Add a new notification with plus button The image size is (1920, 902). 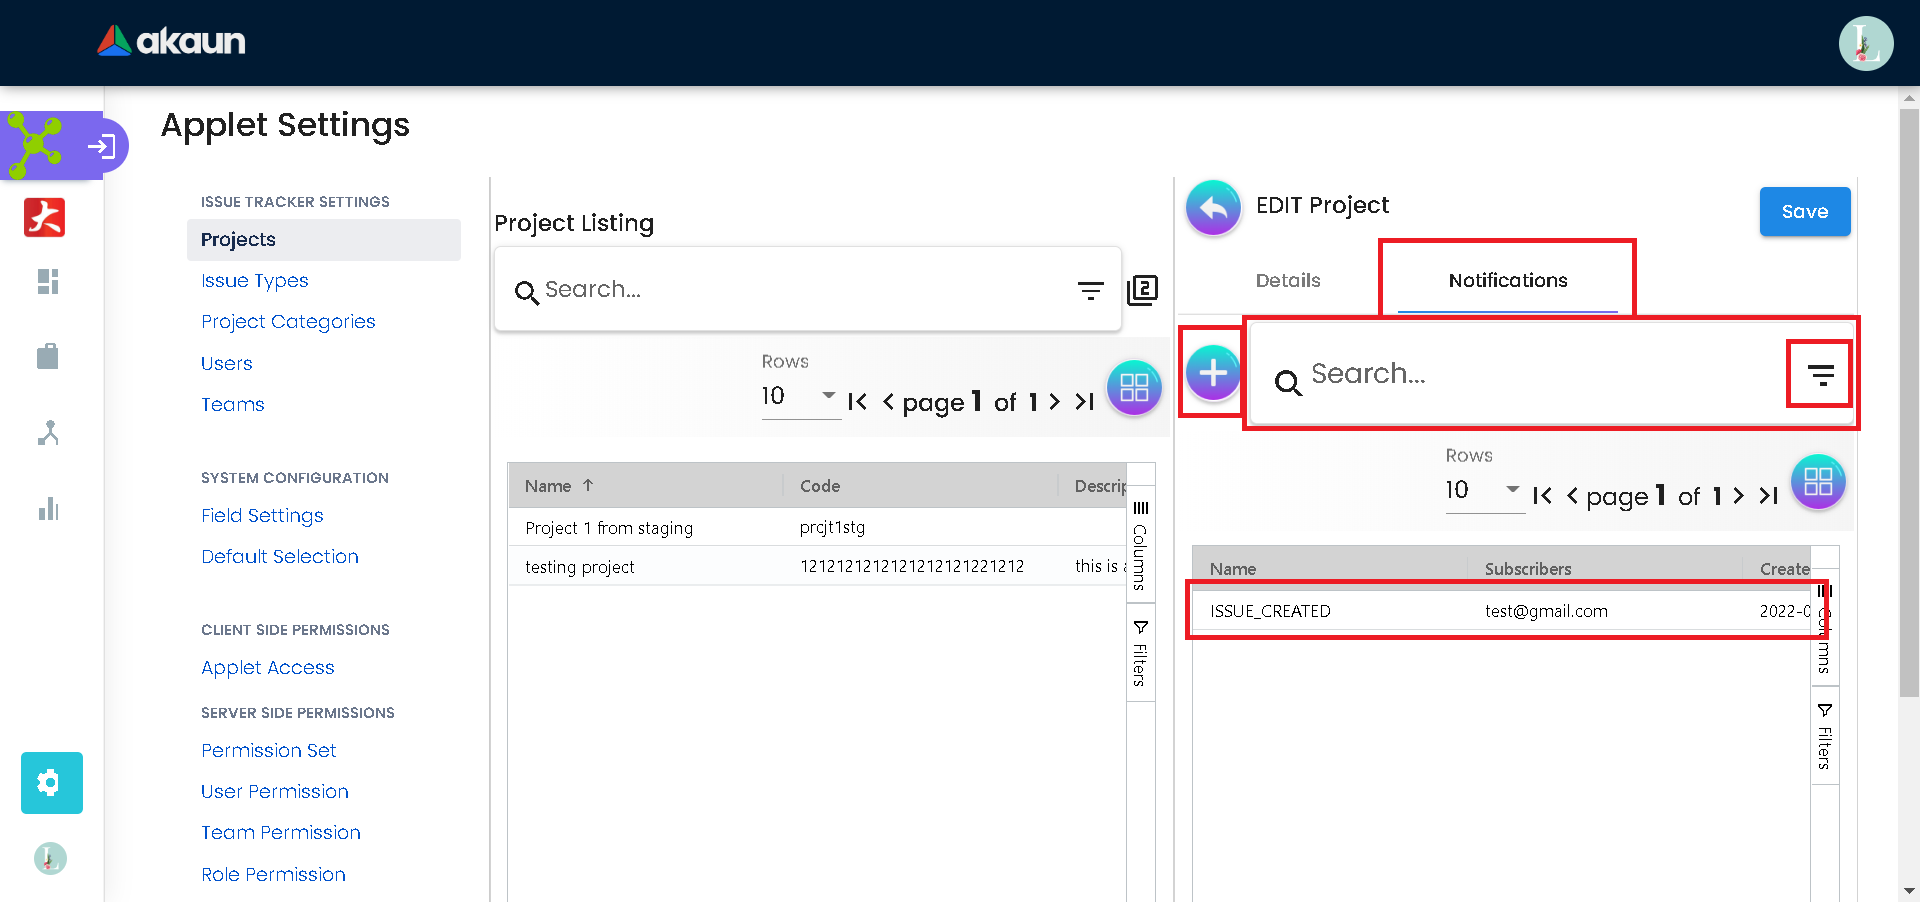1213,373
